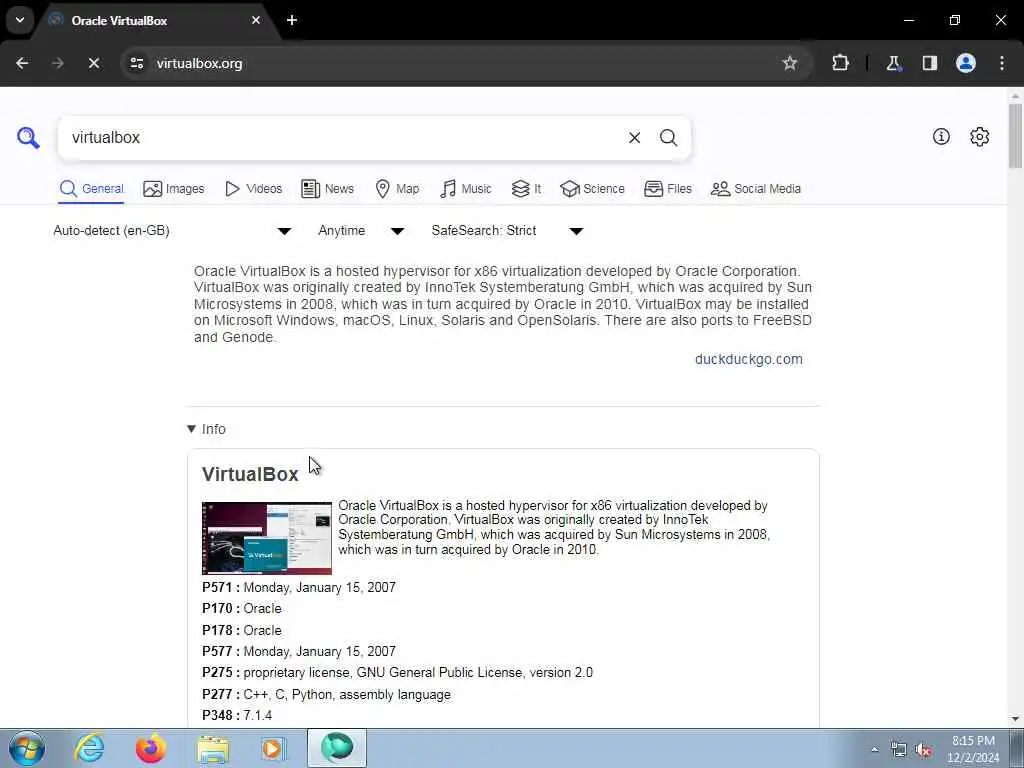1024x768 pixels.
Task: Click the VirtualBox infobox heading
Action: click(250, 474)
